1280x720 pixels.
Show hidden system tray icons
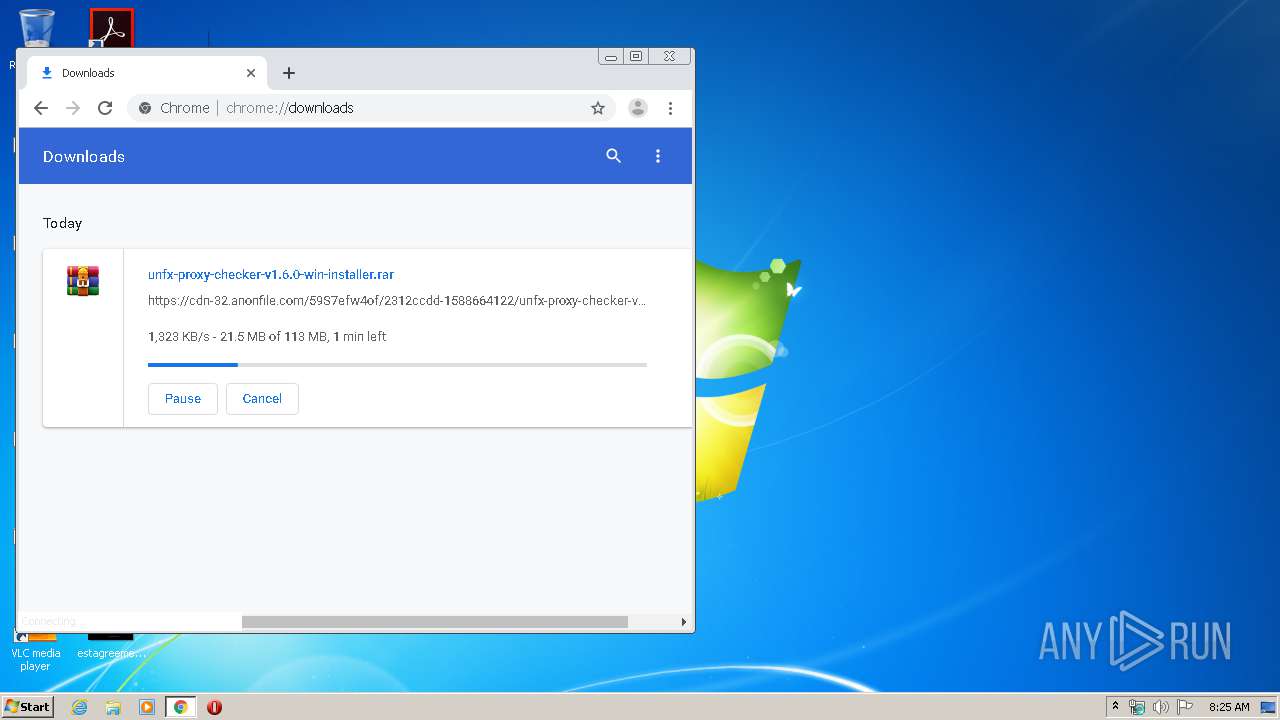coord(1116,707)
